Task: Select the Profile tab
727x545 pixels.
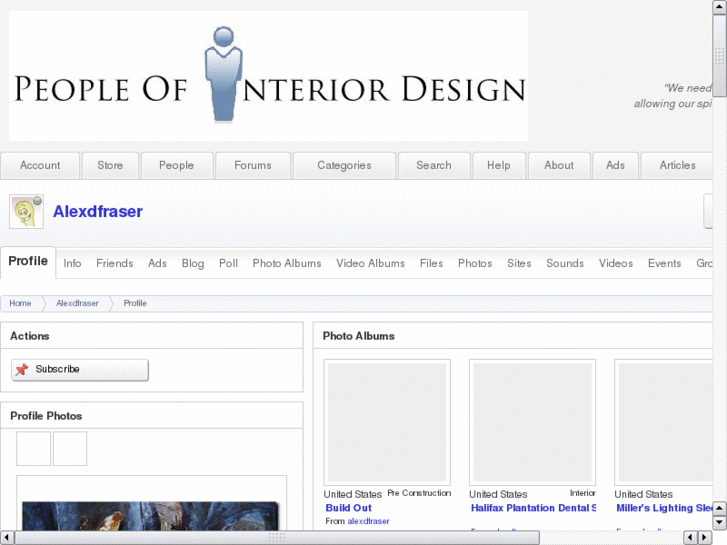Action: 28,262
